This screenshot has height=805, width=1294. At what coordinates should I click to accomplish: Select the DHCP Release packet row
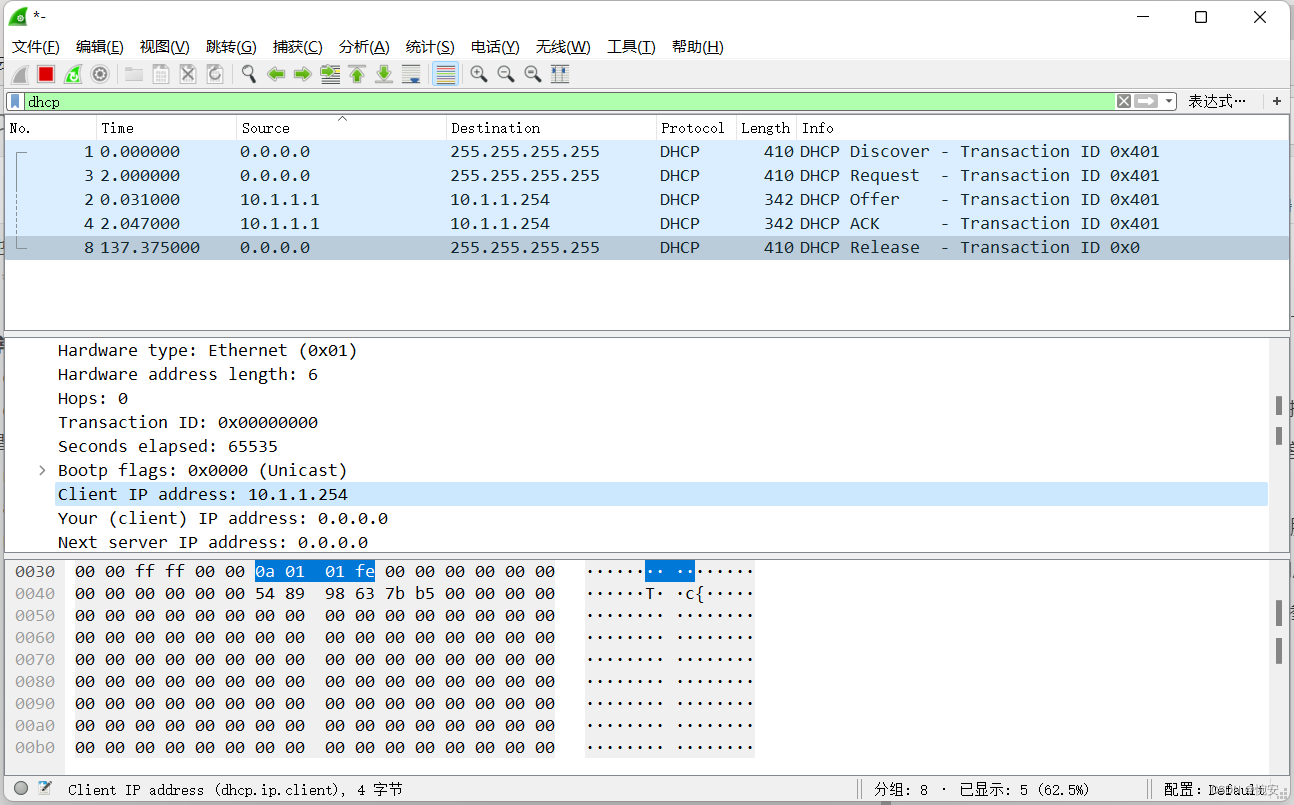646,248
